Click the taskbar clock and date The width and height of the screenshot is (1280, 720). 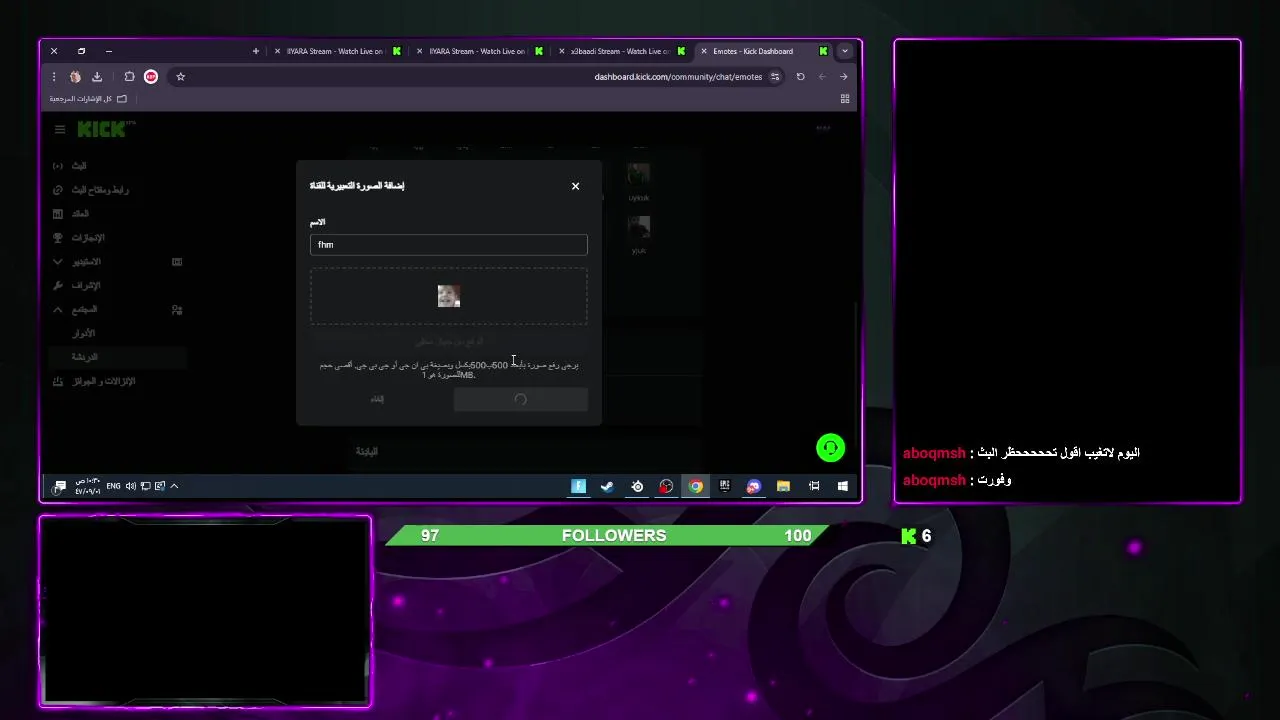coord(88,486)
